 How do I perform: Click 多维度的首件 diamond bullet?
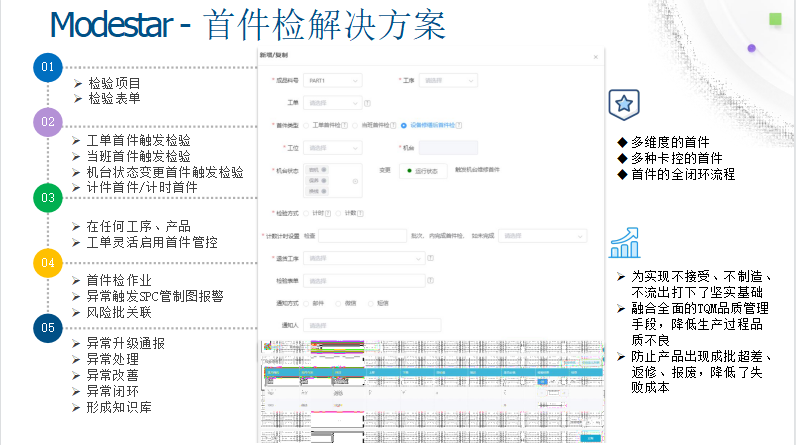pyautogui.click(x=670, y=142)
